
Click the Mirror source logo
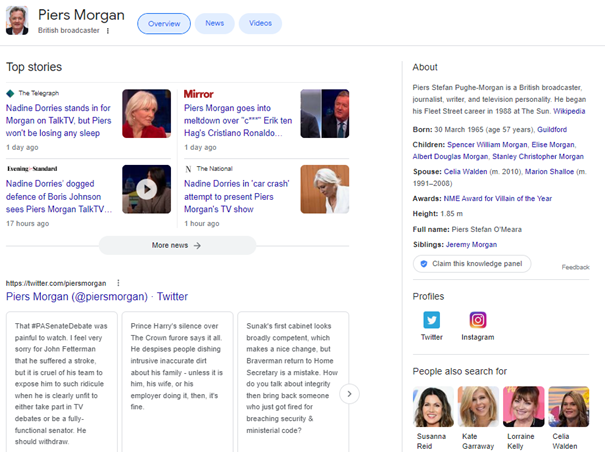click(x=198, y=94)
